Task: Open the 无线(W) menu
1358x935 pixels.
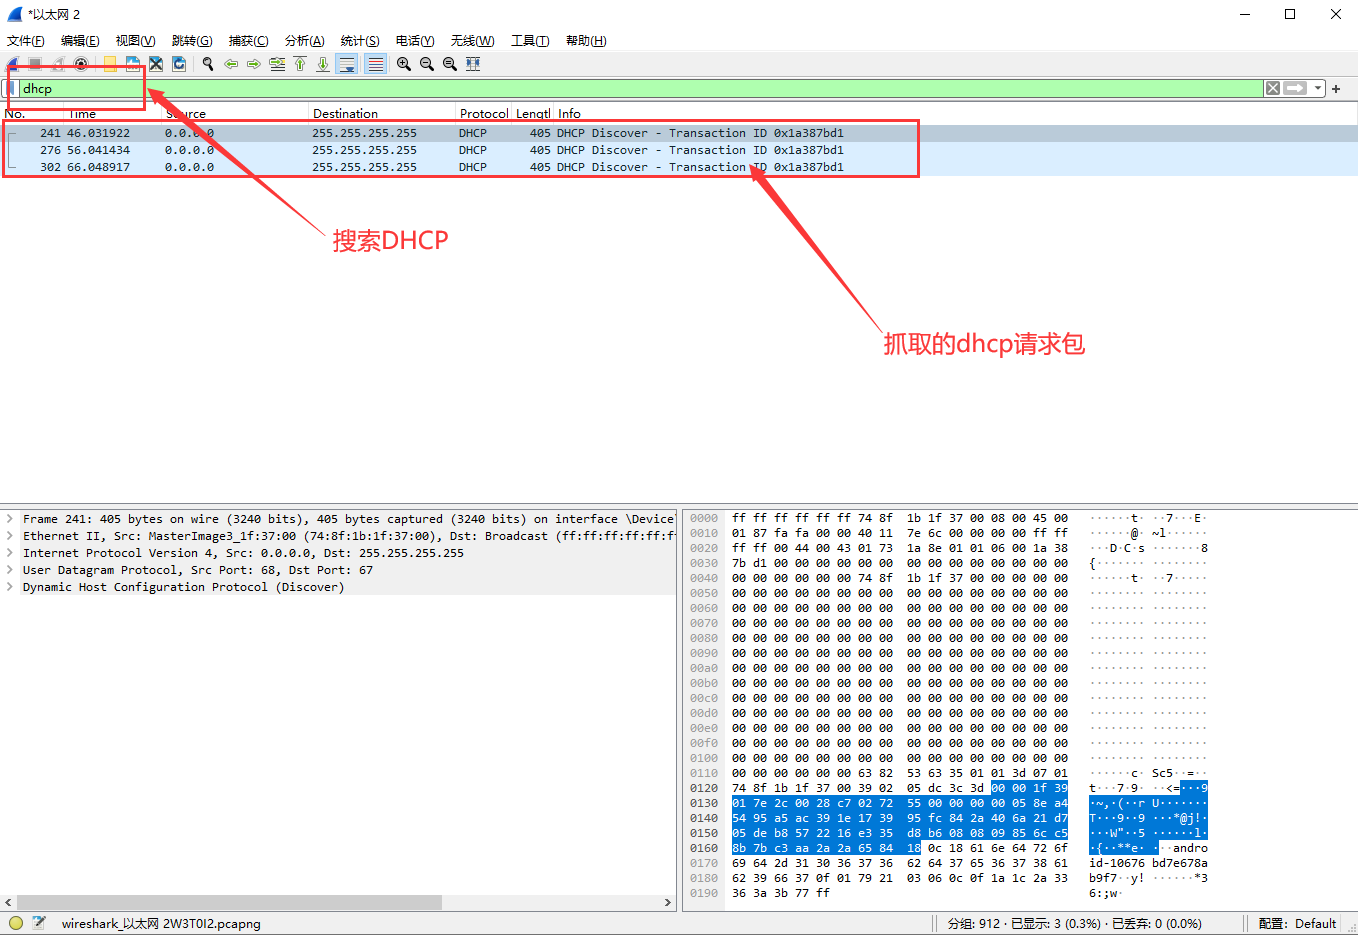Action: click(x=472, y=41)
